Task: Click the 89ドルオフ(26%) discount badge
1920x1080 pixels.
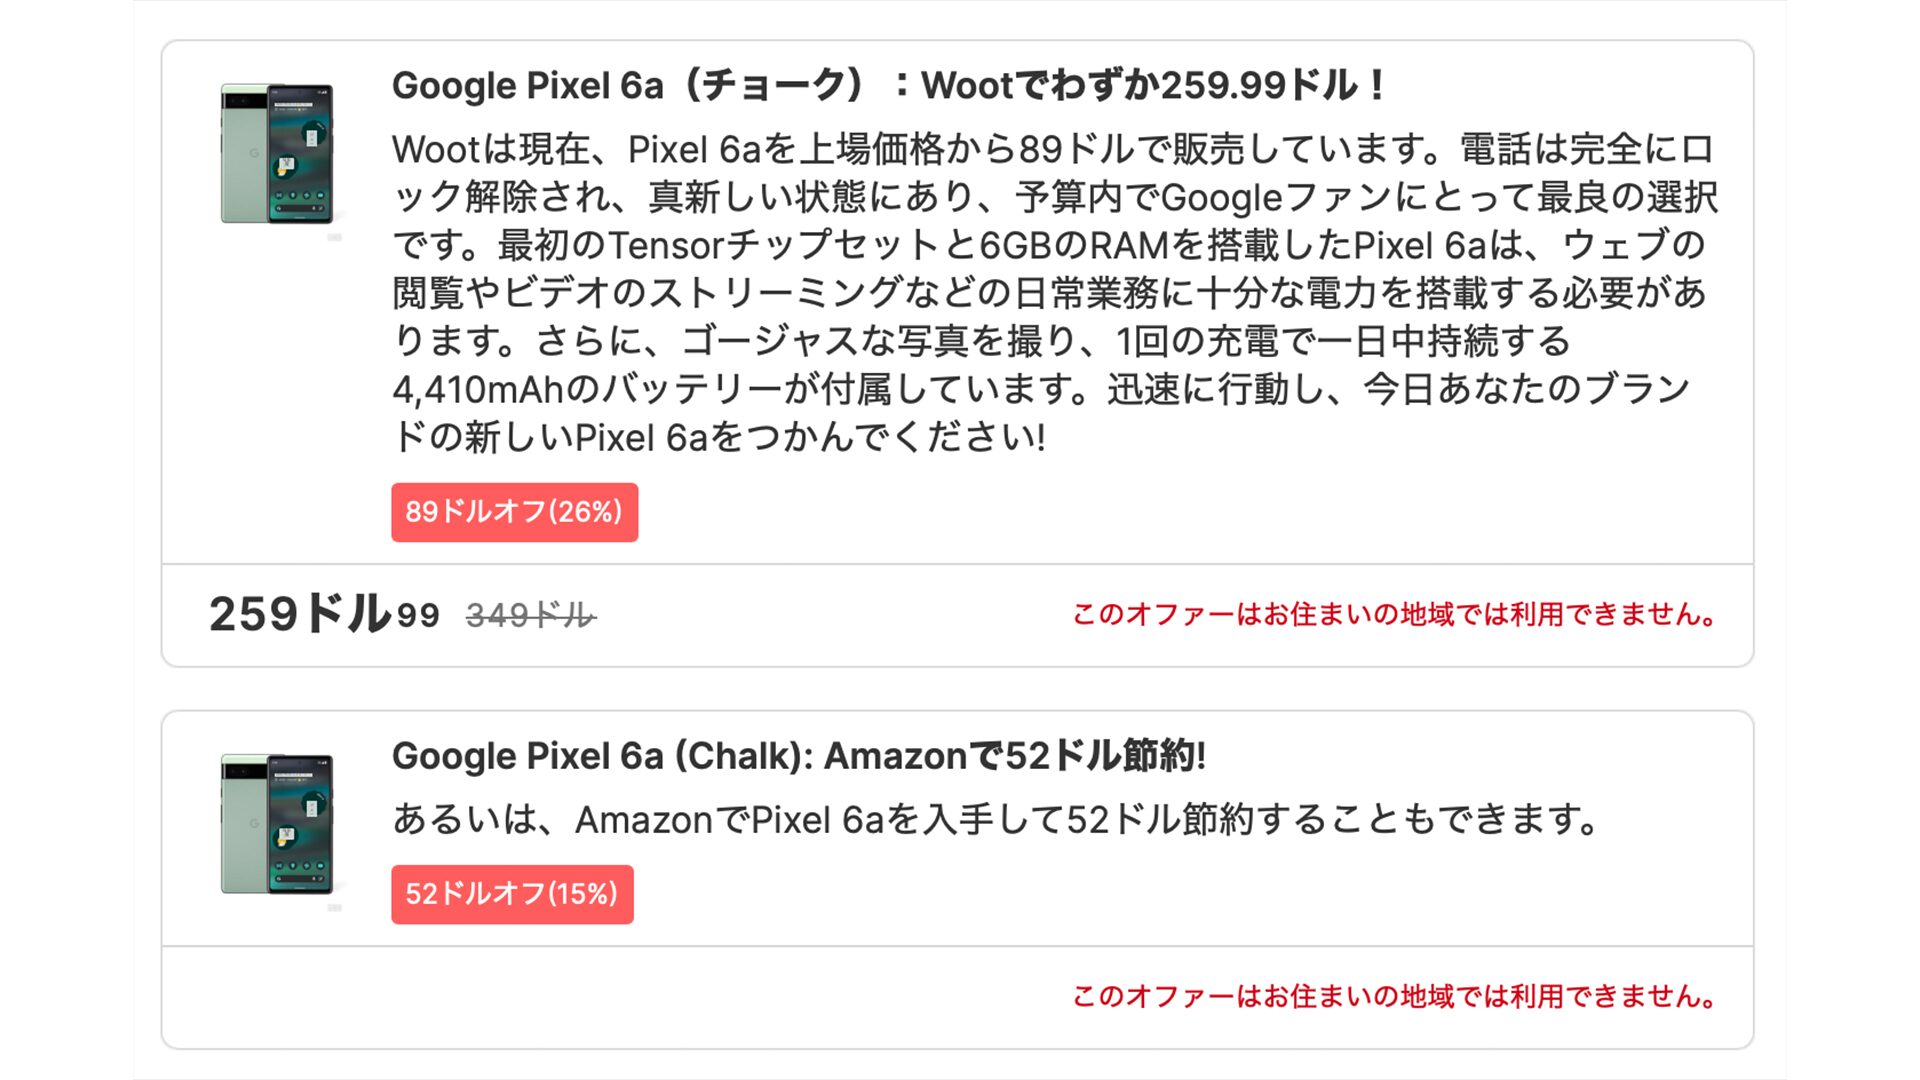Action: [514, 512]
